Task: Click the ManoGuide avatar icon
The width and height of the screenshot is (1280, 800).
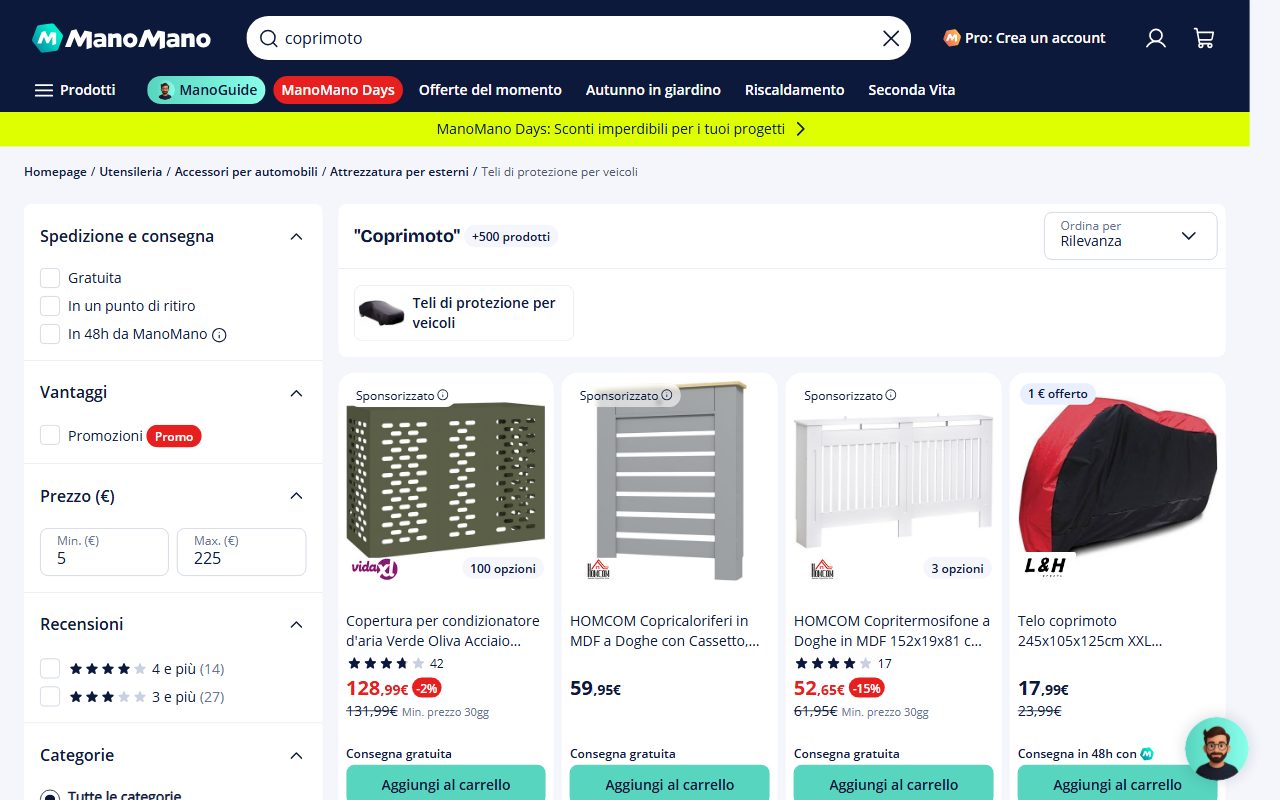Action: (x=165, y=90)
